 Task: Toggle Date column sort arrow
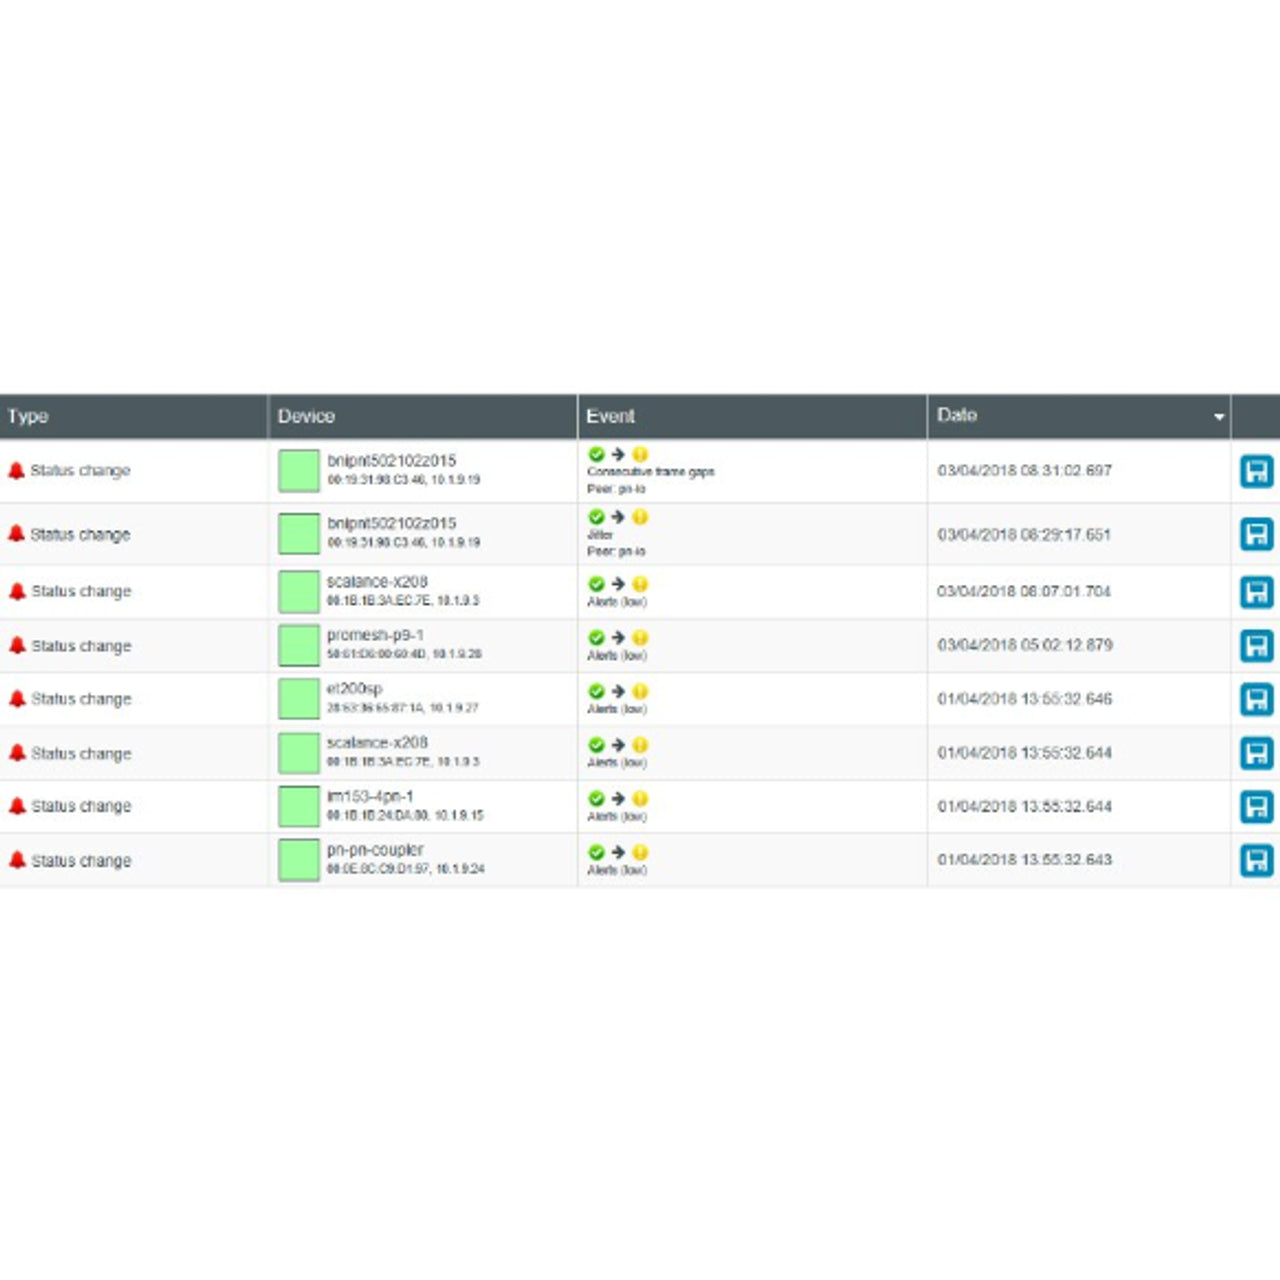tap(1219, 417)
